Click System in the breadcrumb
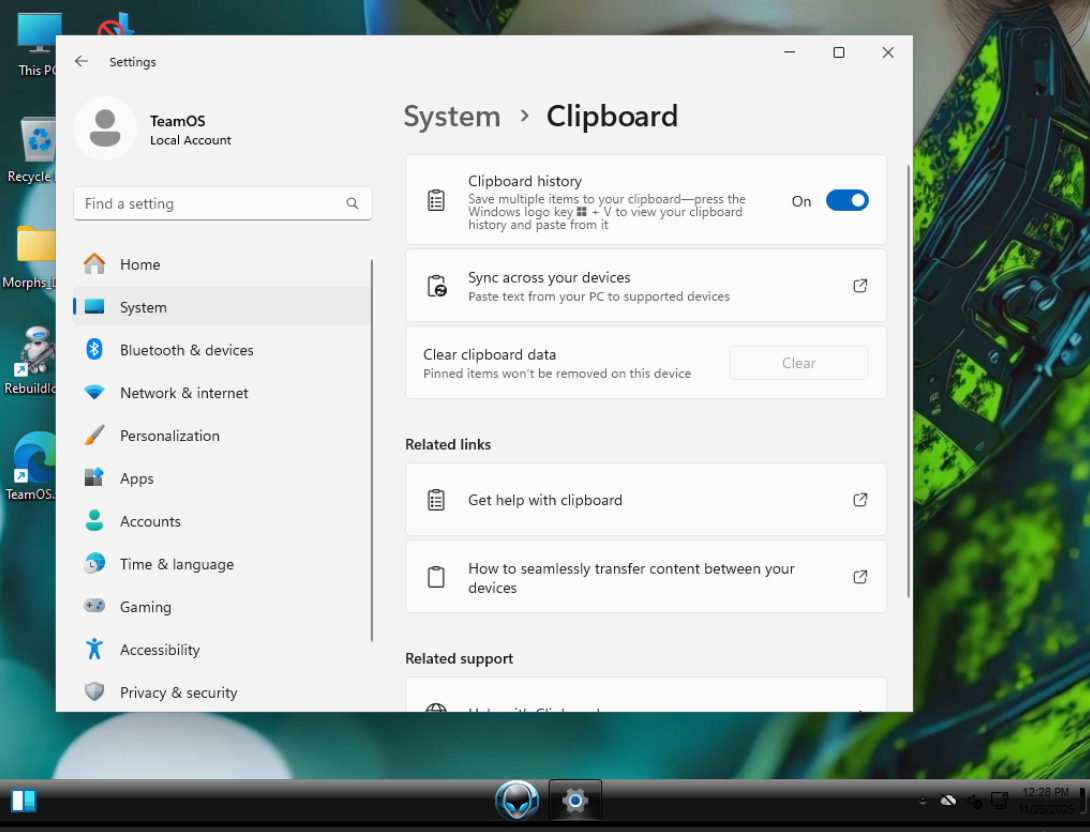Image resolution: width=1090 pixels, height=832 pixels. pyautogui.click(x=452, y=116)
